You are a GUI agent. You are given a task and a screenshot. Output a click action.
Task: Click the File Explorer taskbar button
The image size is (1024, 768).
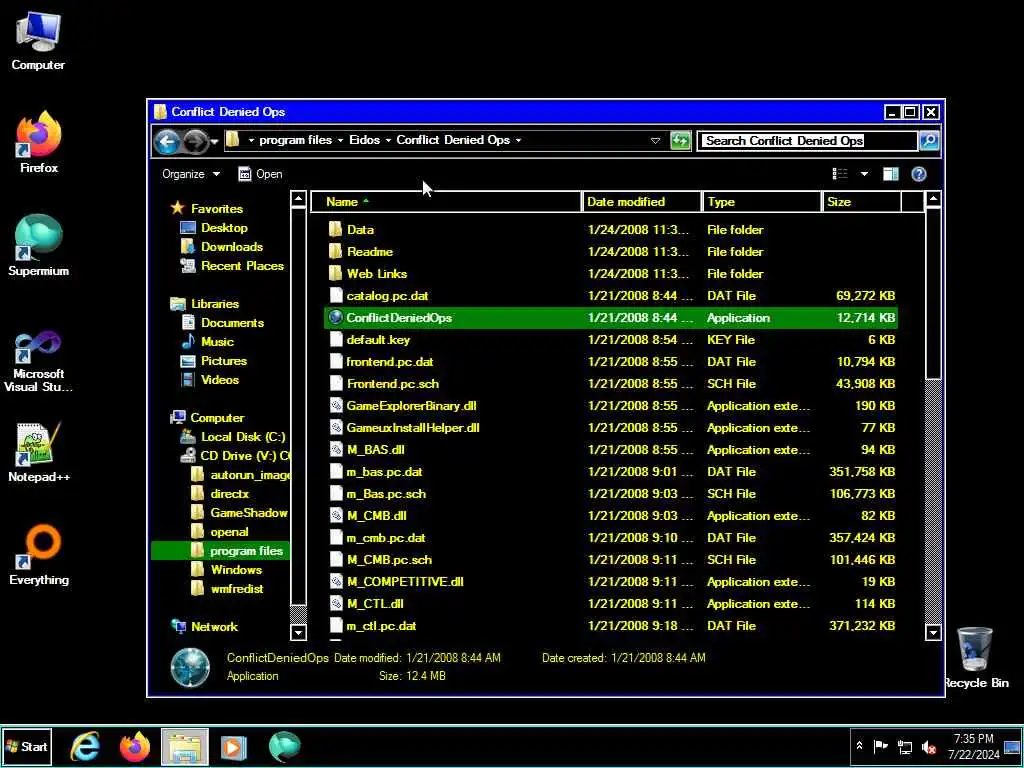[x=185, y=746]
